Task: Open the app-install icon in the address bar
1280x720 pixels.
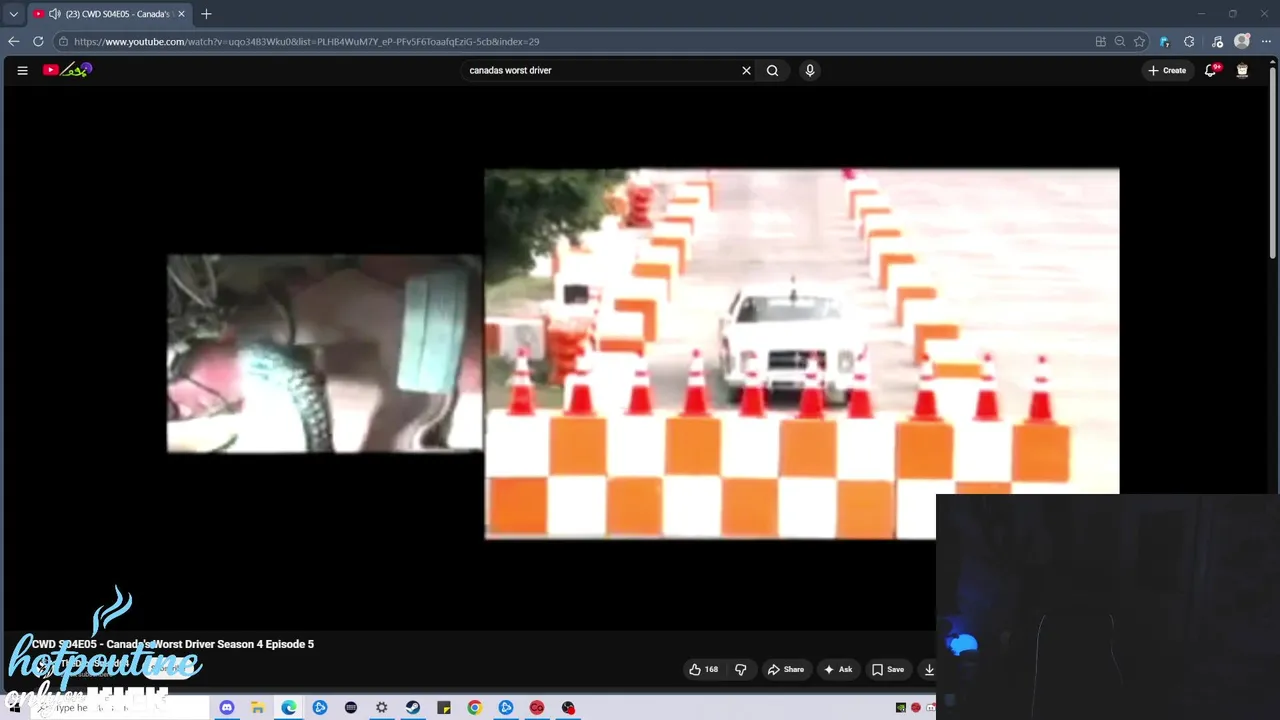Action: 1100,41
